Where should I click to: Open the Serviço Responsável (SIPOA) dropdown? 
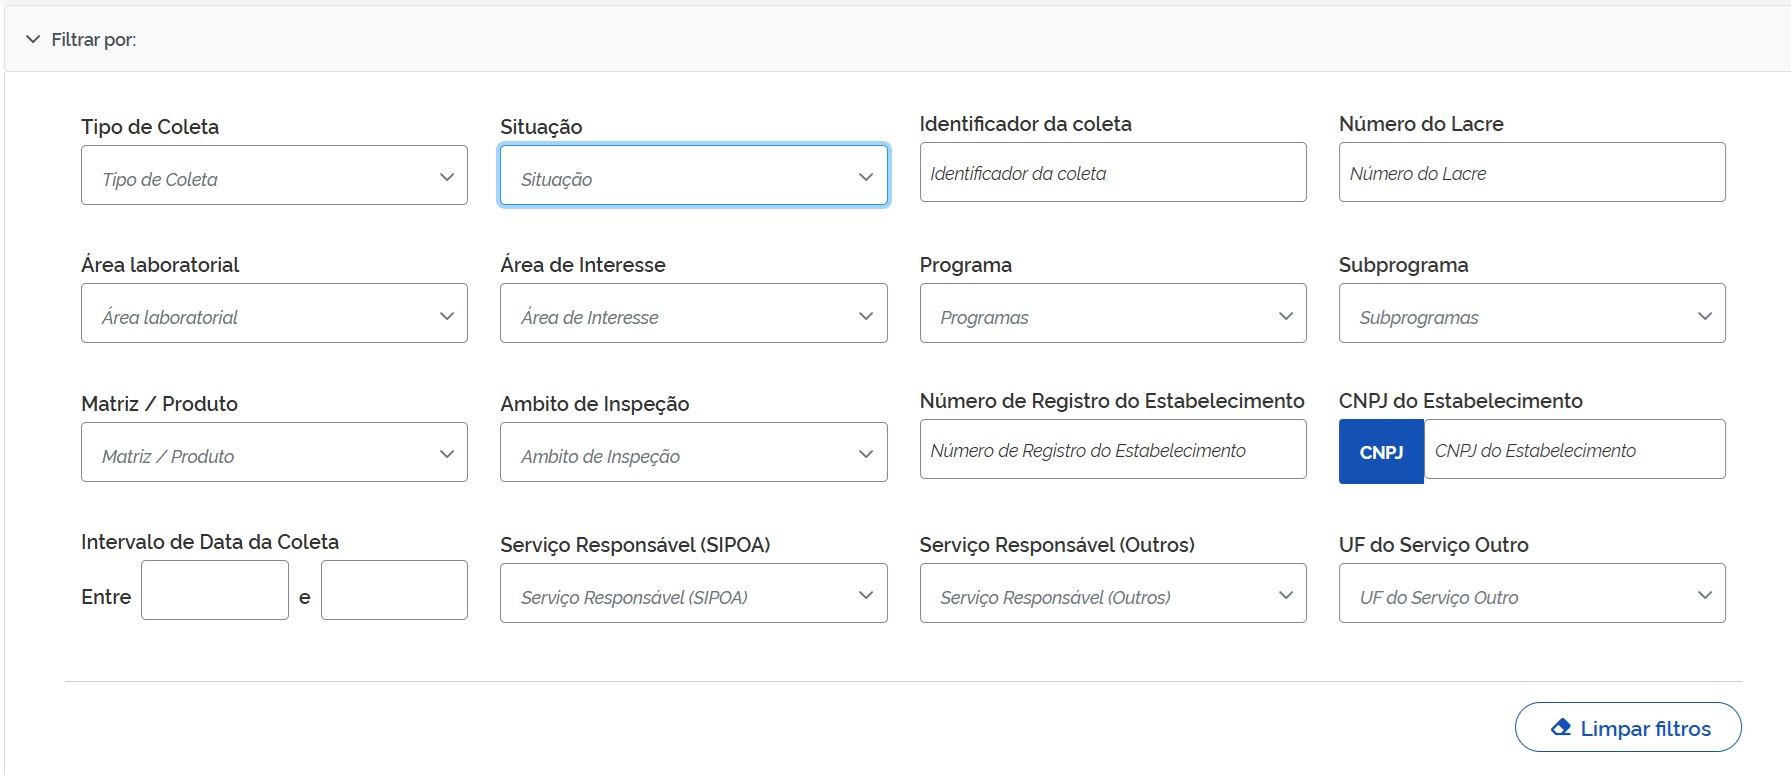pyautogui.click(x=693, y=594)
